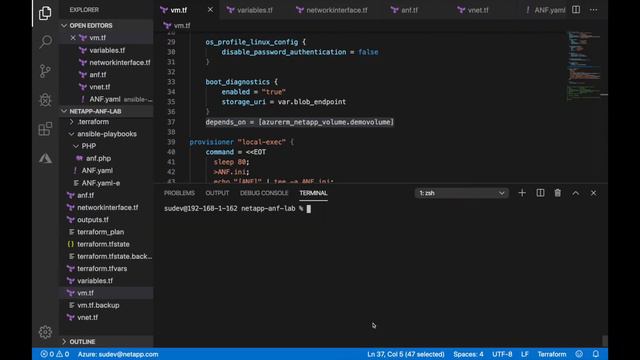Screen dimensions: 640x360
Task: Switch to the ANF.yaml editor tab
Action: 545,10
